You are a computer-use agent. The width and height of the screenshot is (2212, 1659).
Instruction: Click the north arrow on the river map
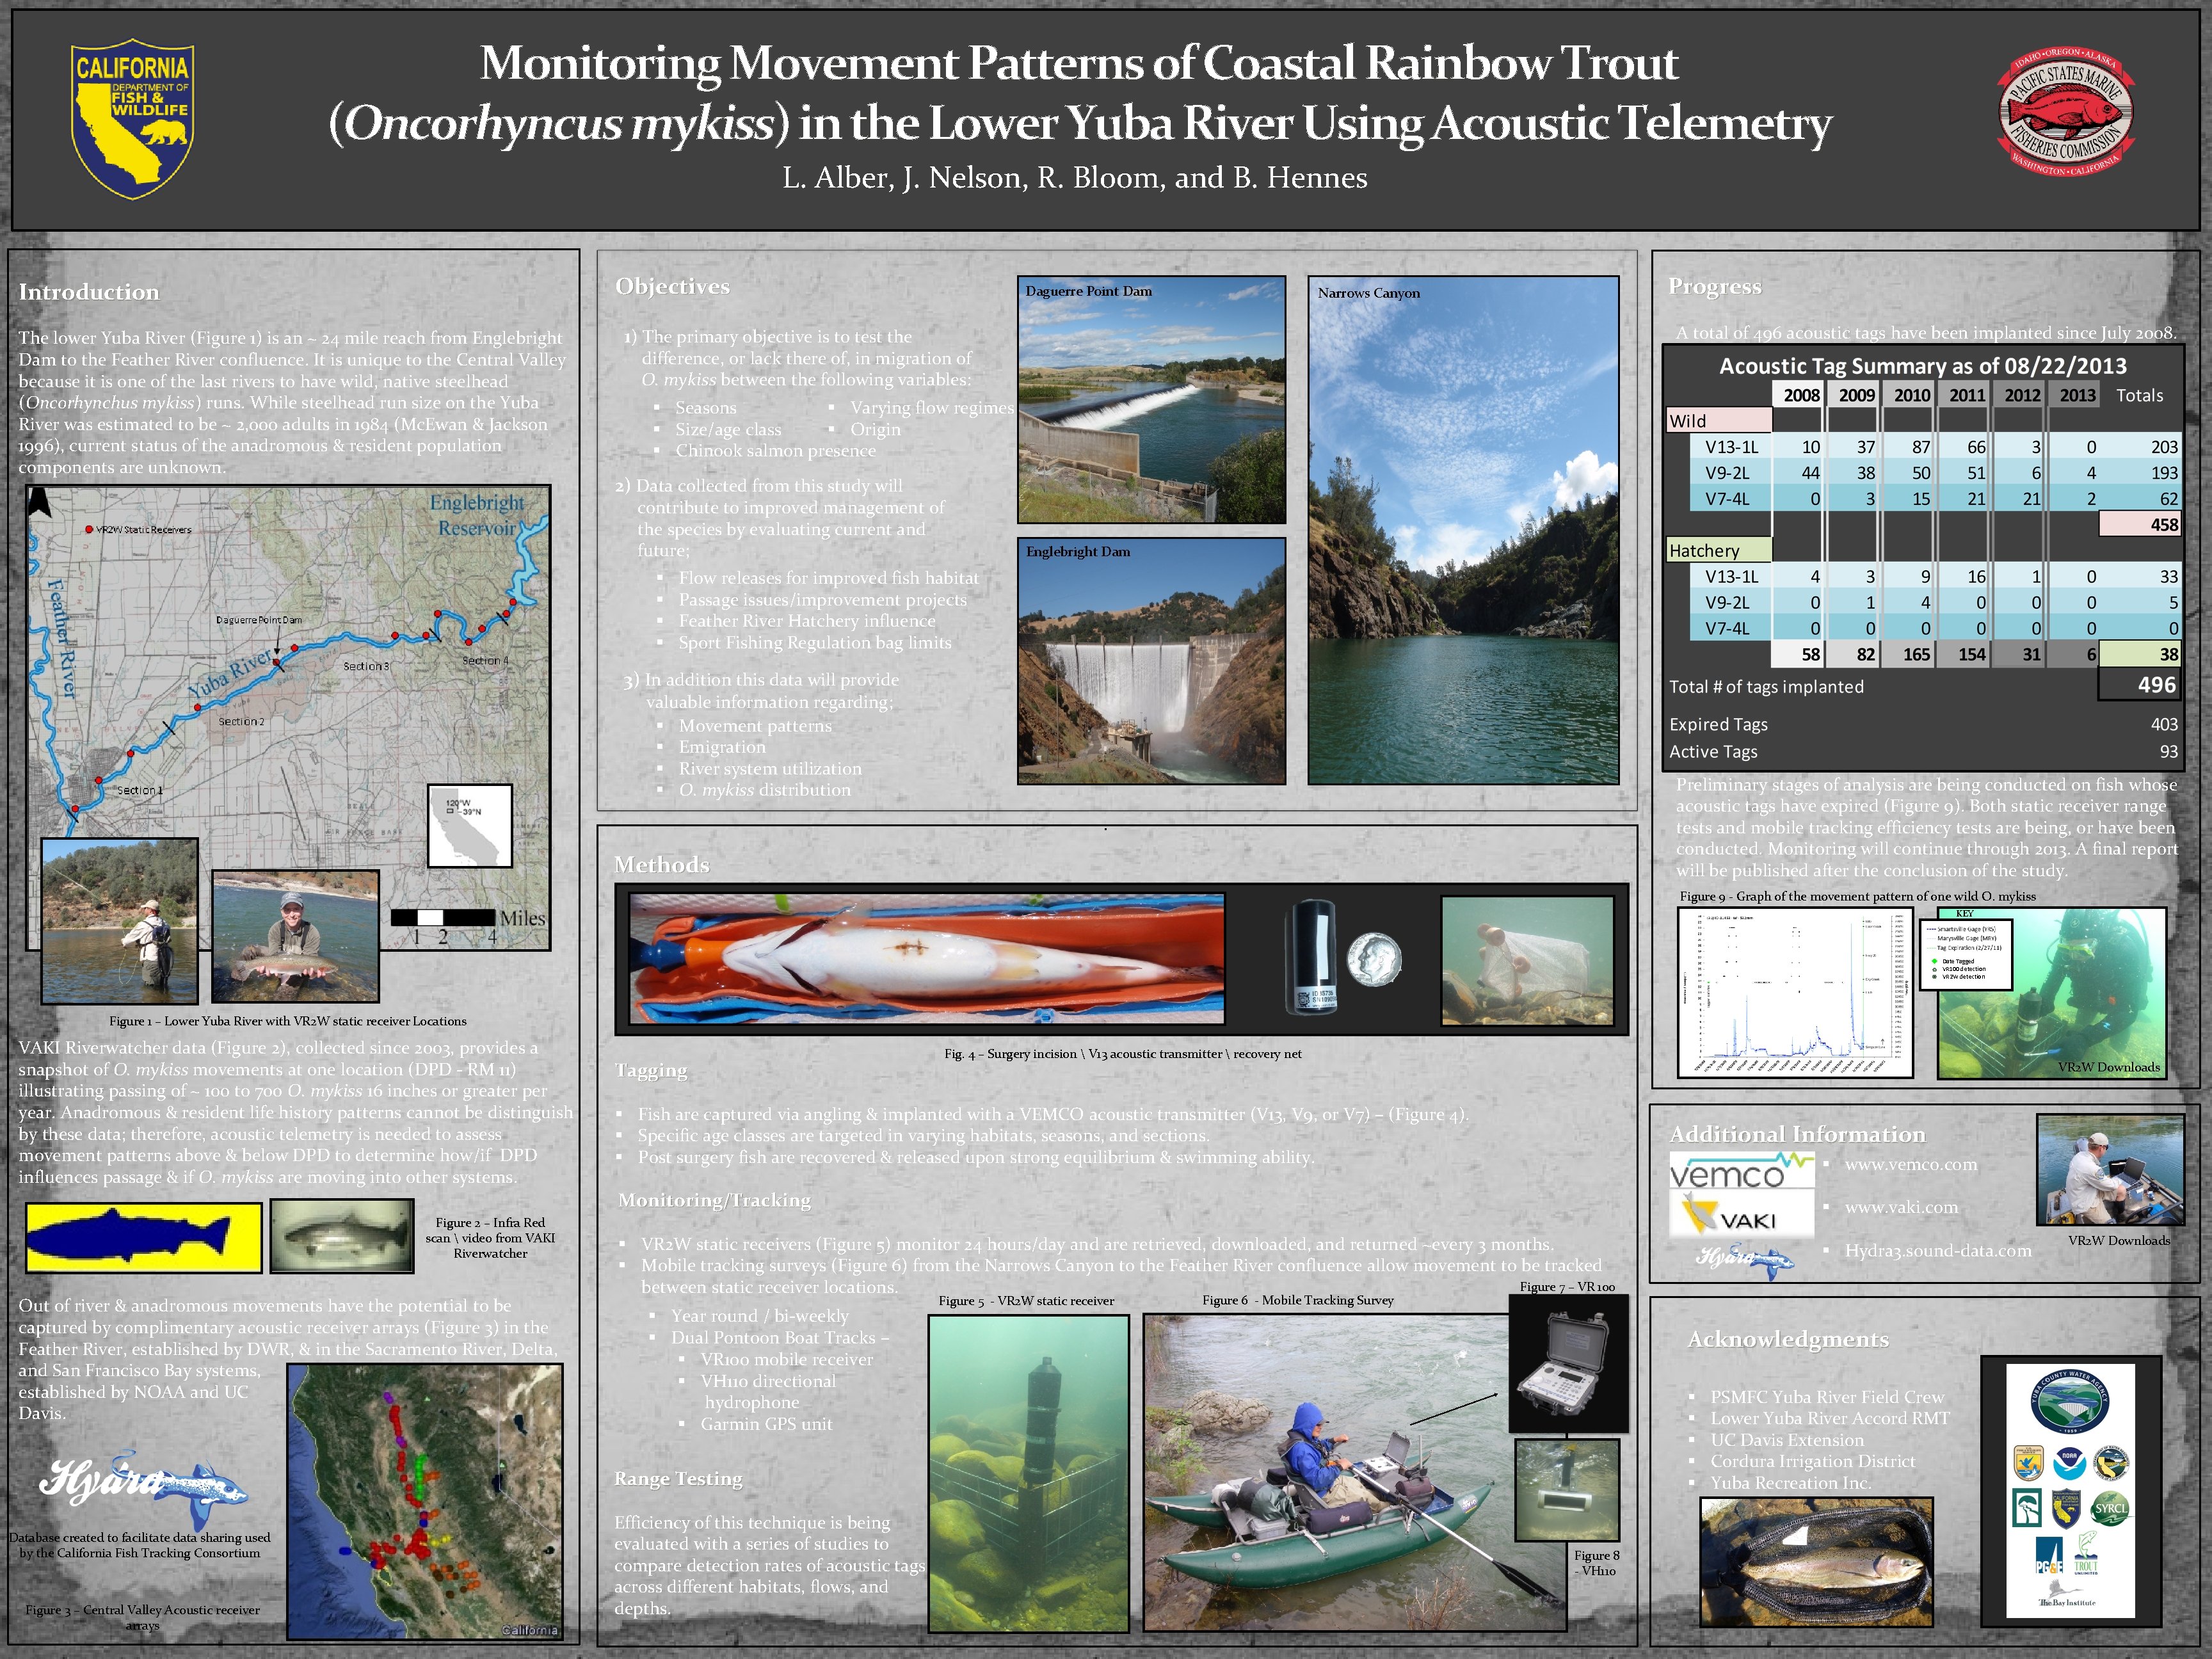point(39,502)
